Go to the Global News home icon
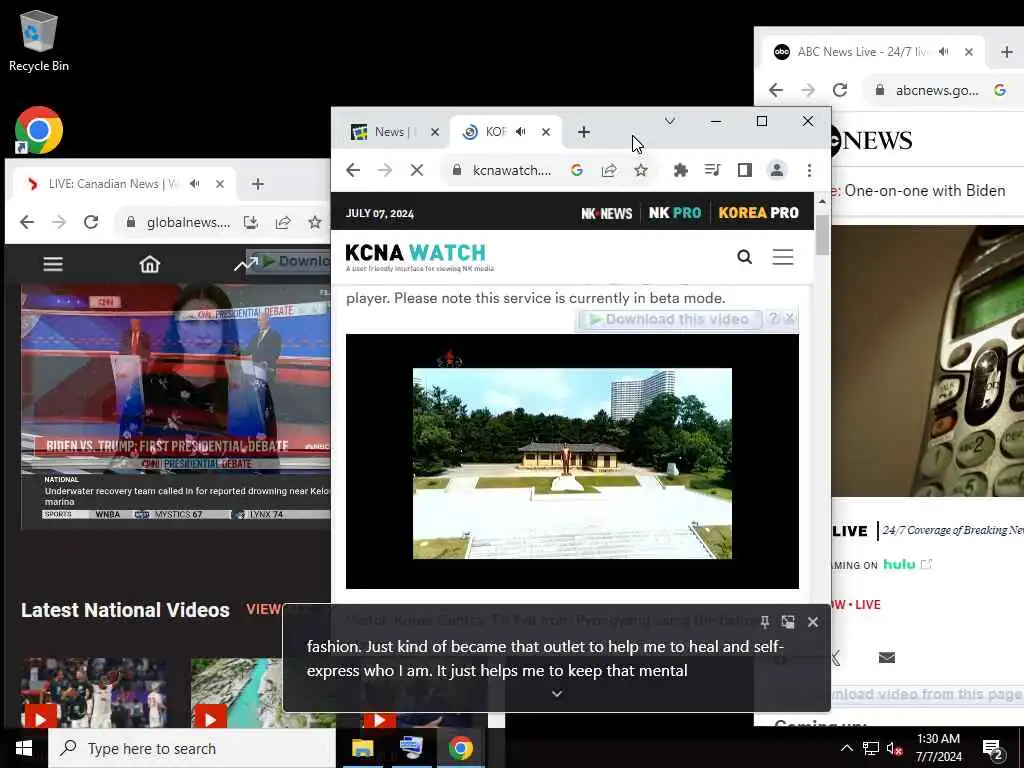Image resolution: width=1024 pixels, height=768 pixels. [150, 264]
